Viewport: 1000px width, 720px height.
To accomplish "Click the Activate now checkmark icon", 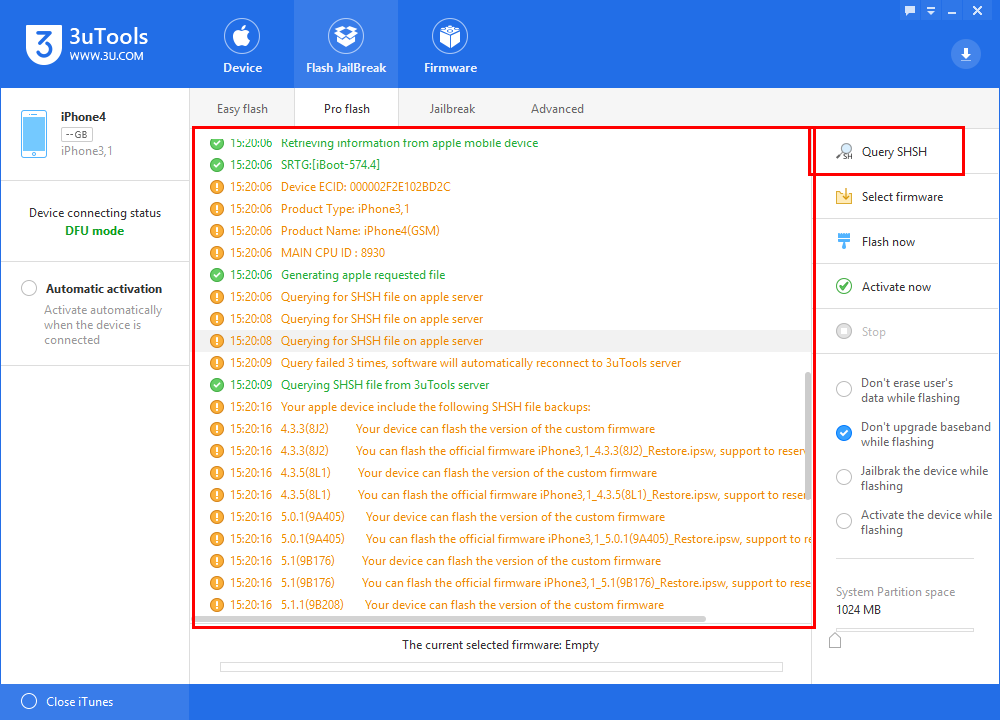I will pyautogui.click(x=844, y=286).
